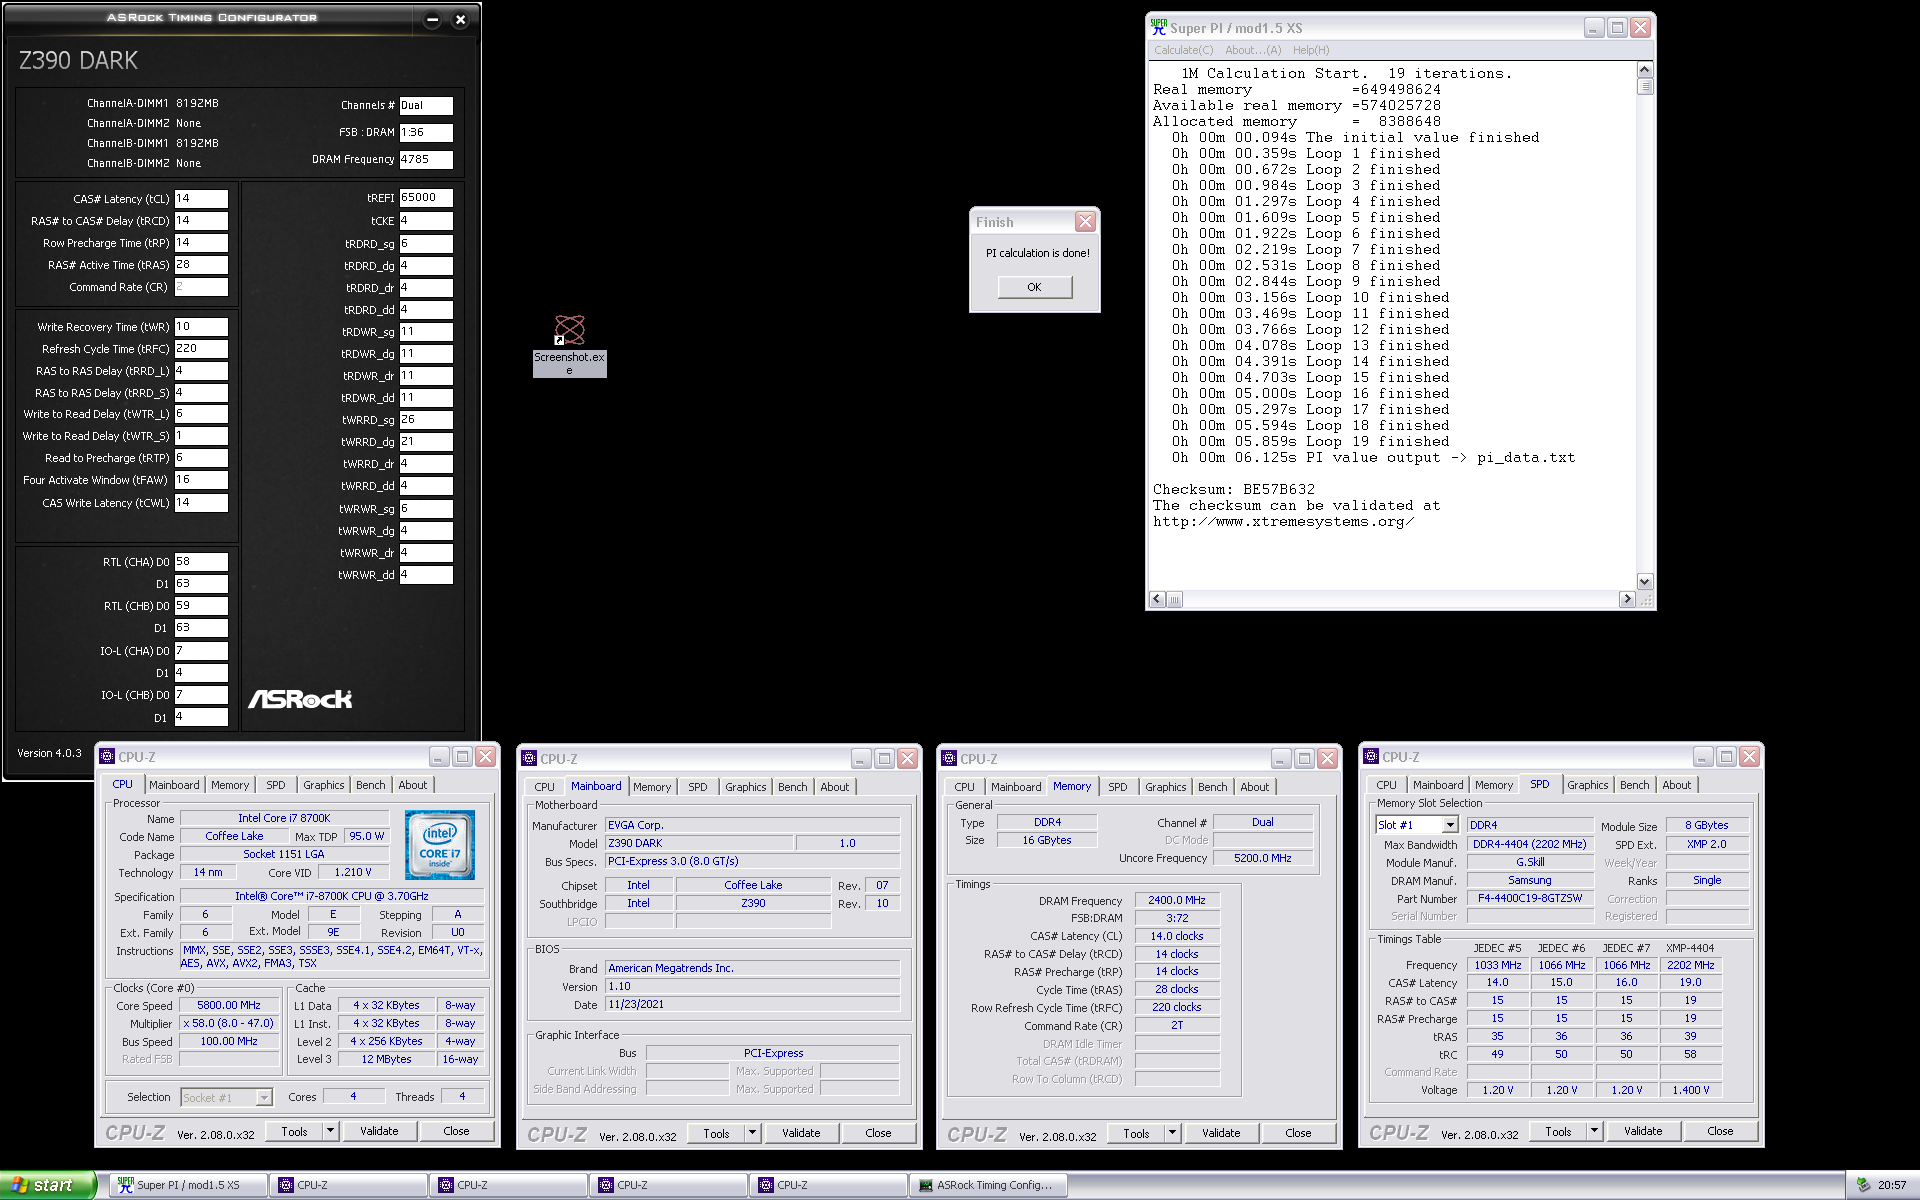Click the Channels # field showing Dual
Viewport: 1920px width, 1200px height.
click(426, 105)
